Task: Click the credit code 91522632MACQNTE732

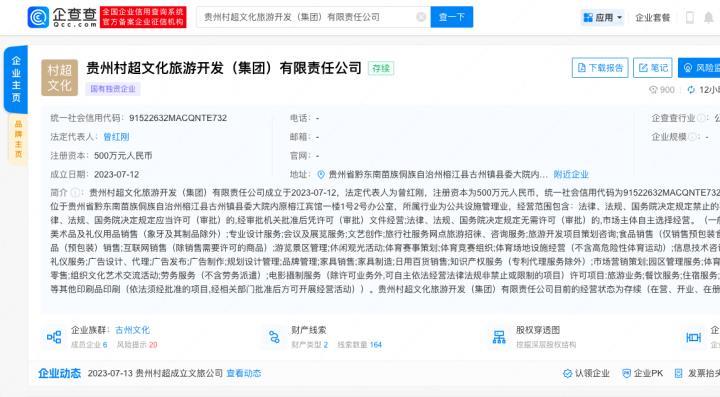Action: (x=178, y=118)
